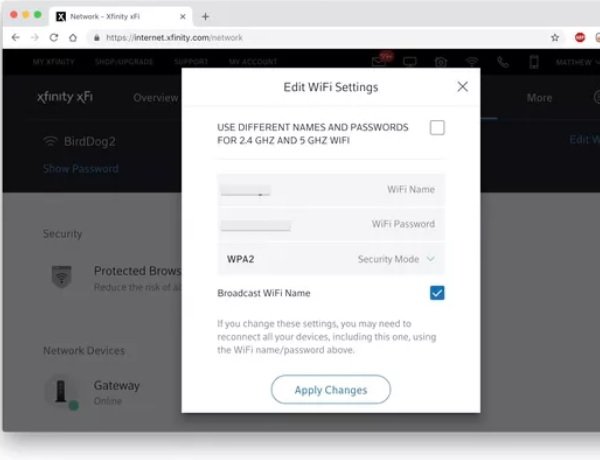Open the More menu in xFi navigation
This screenshot has height=460, width=600.
point(539,98)
